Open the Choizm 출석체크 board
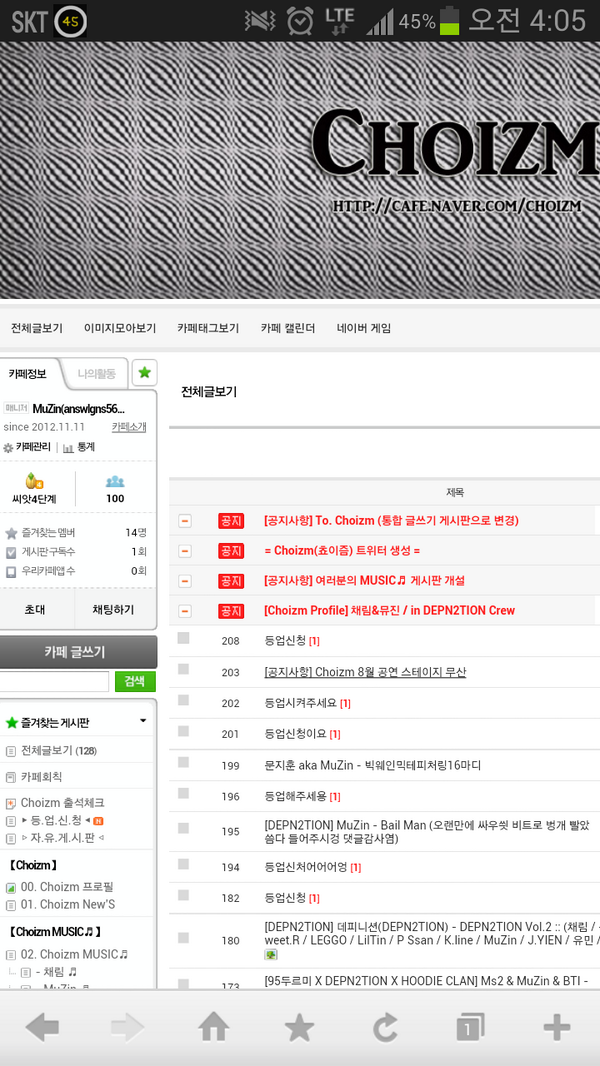 [62, 803]
